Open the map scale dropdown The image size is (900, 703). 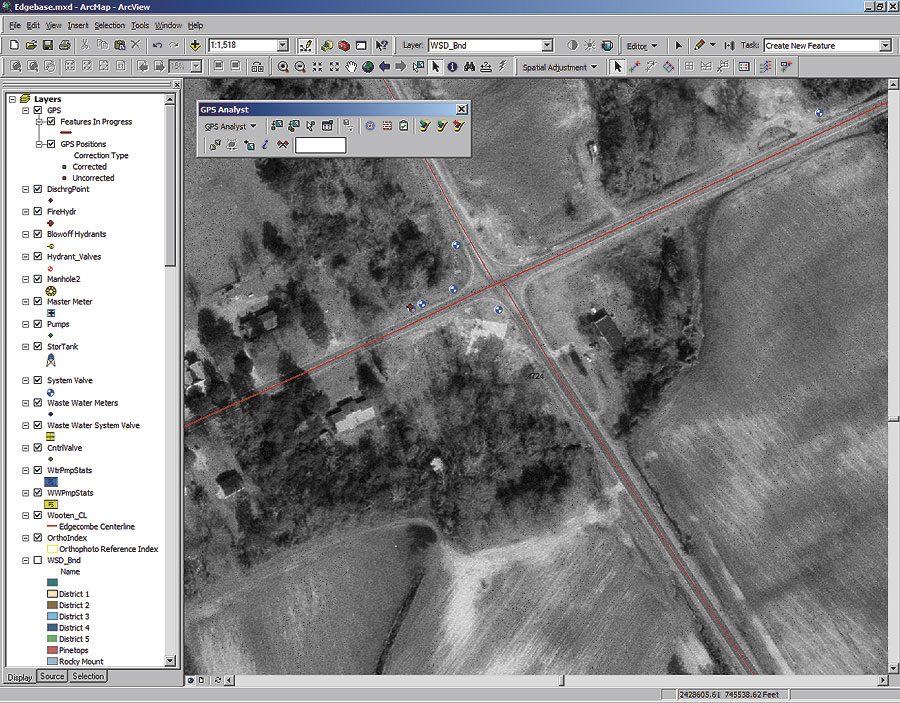click(x=283, y=45)
